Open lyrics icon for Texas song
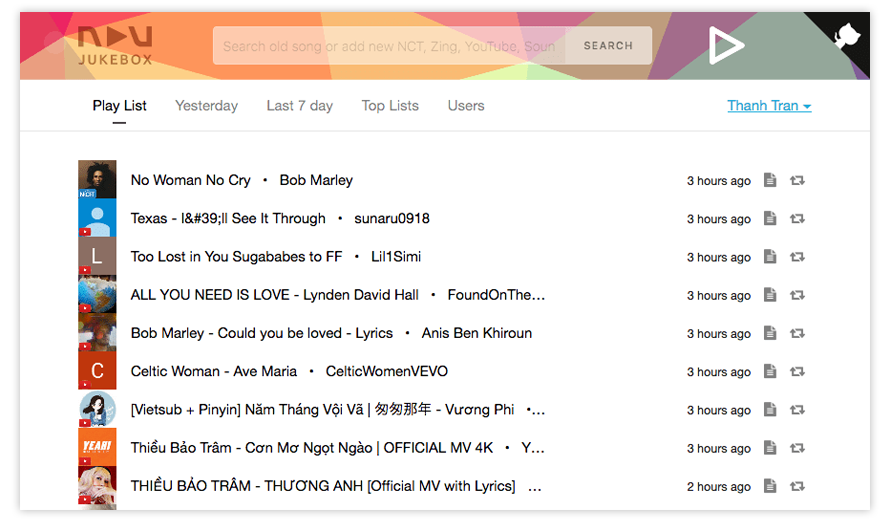The height and width of the screenshot is (521, 890). click(x=770, y=218)
